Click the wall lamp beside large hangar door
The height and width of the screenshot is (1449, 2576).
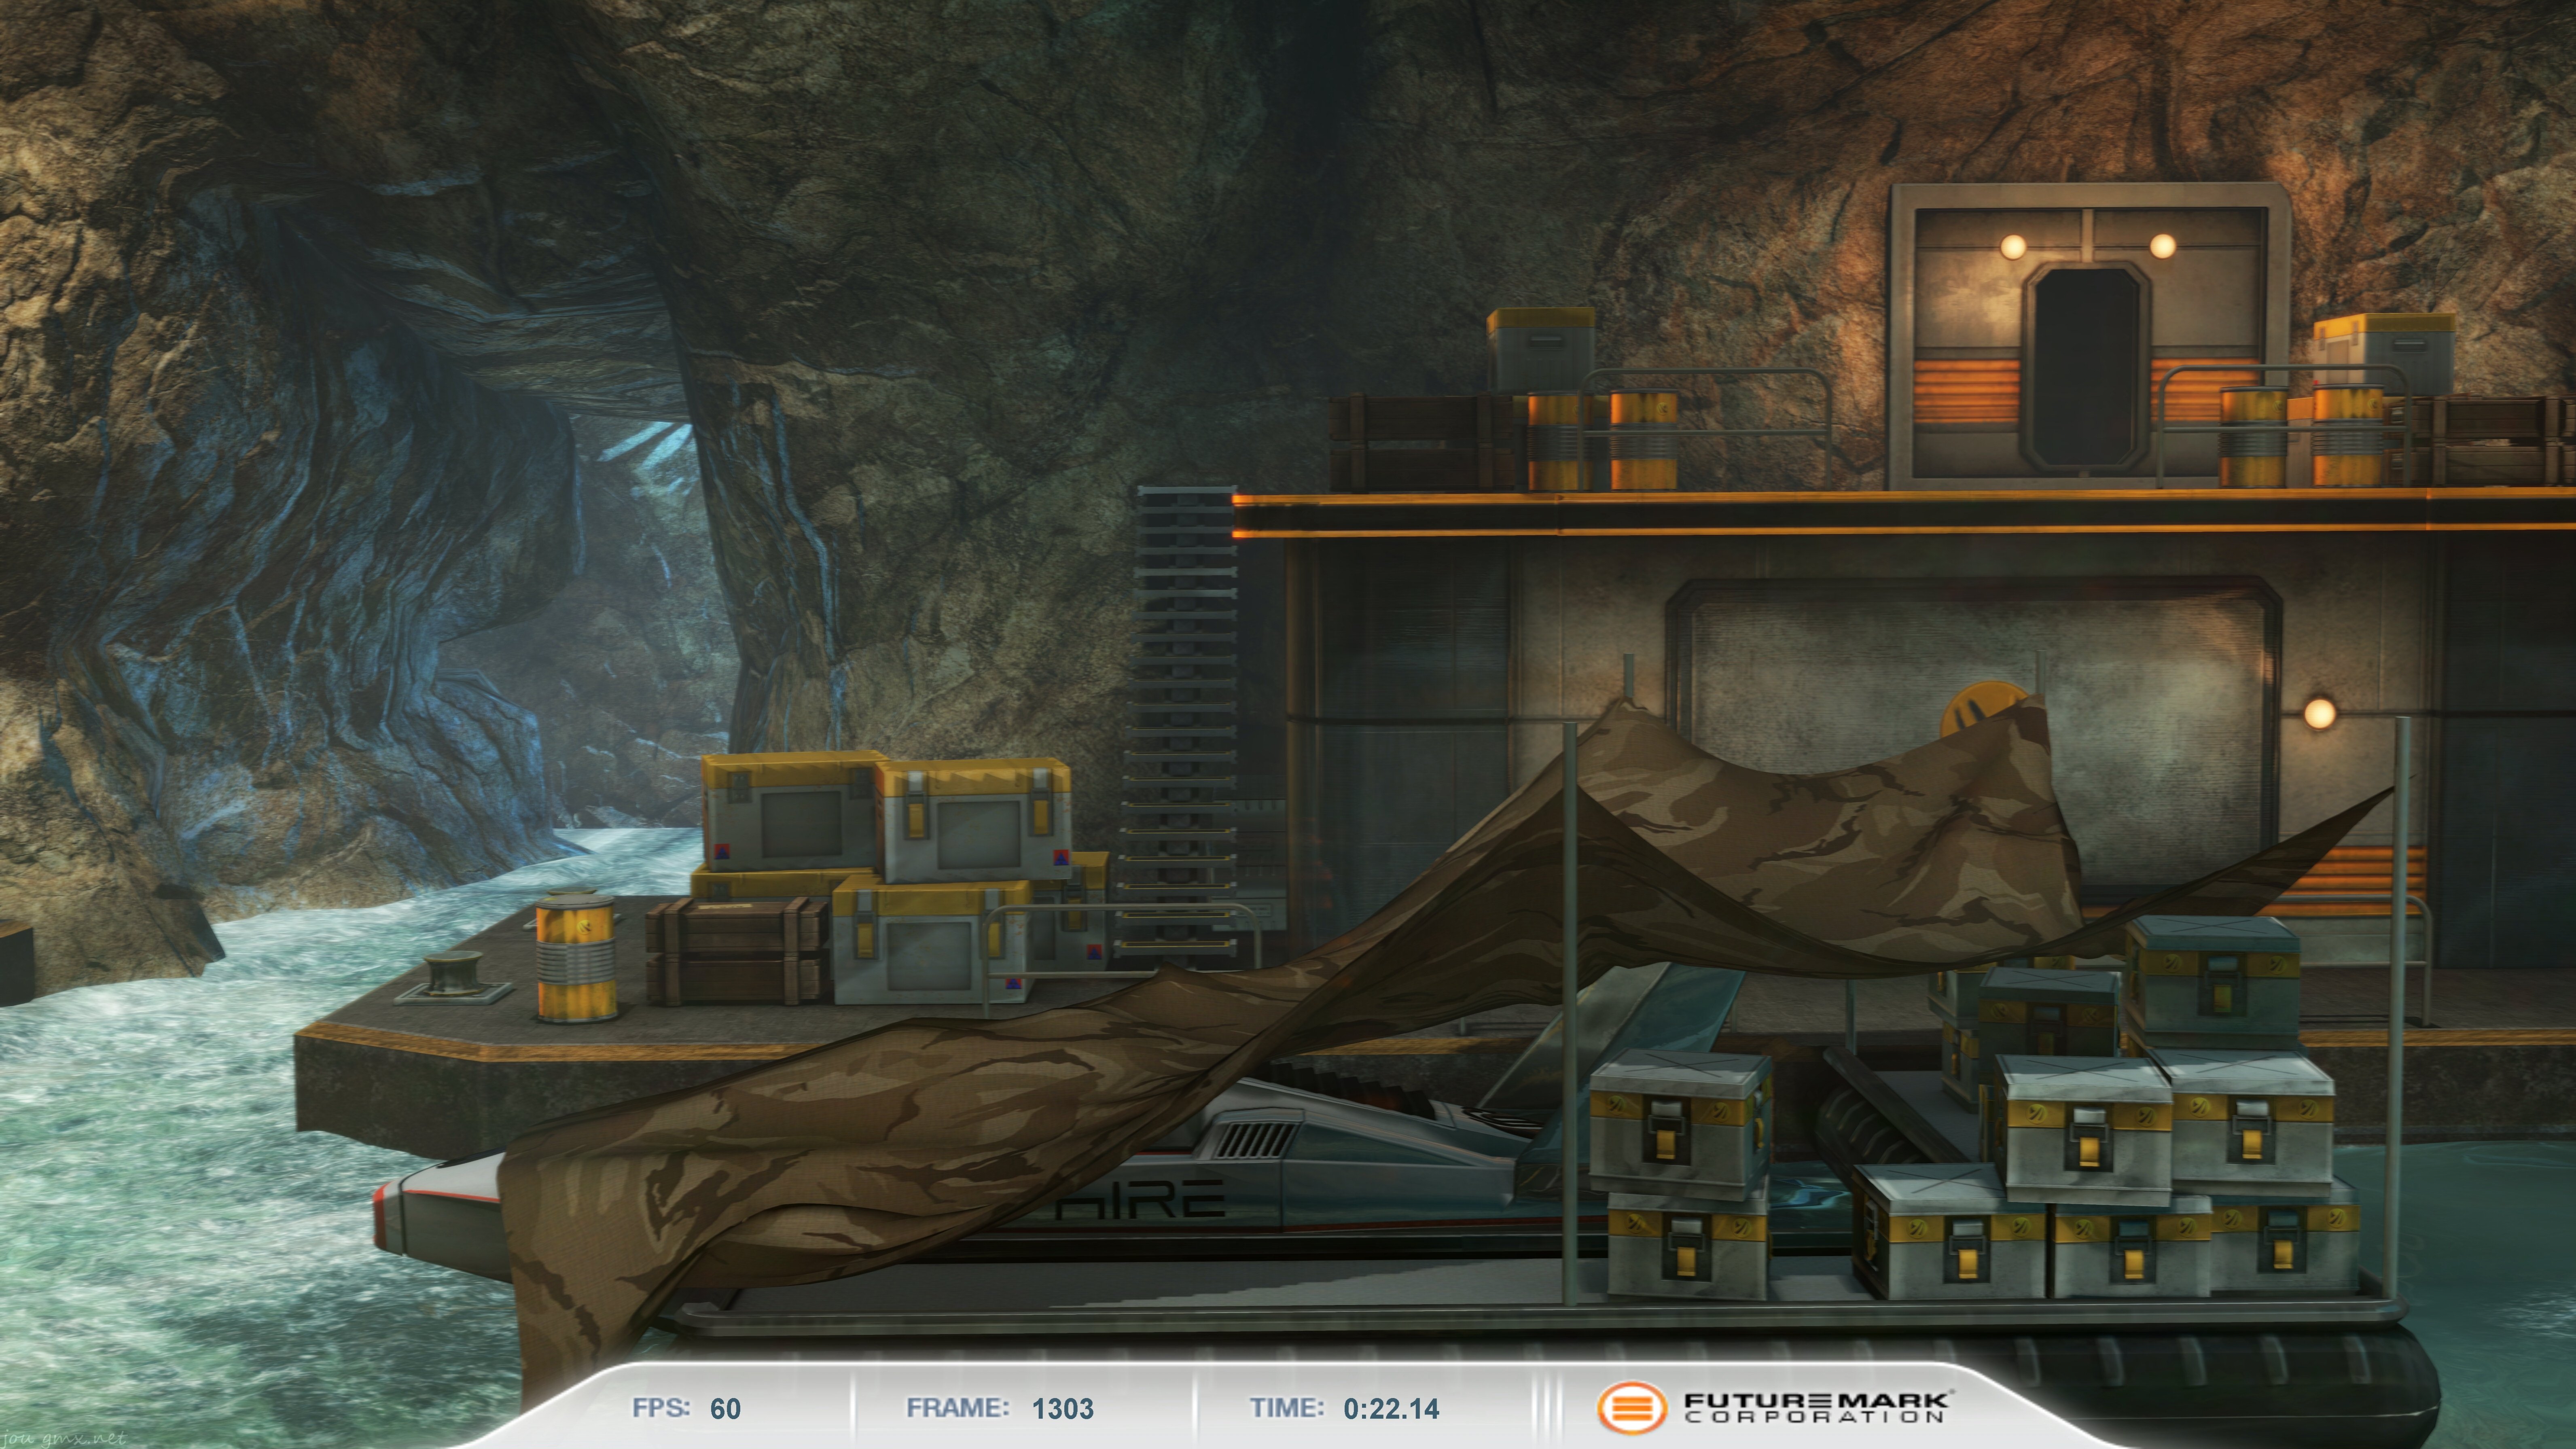(2319, 713)
